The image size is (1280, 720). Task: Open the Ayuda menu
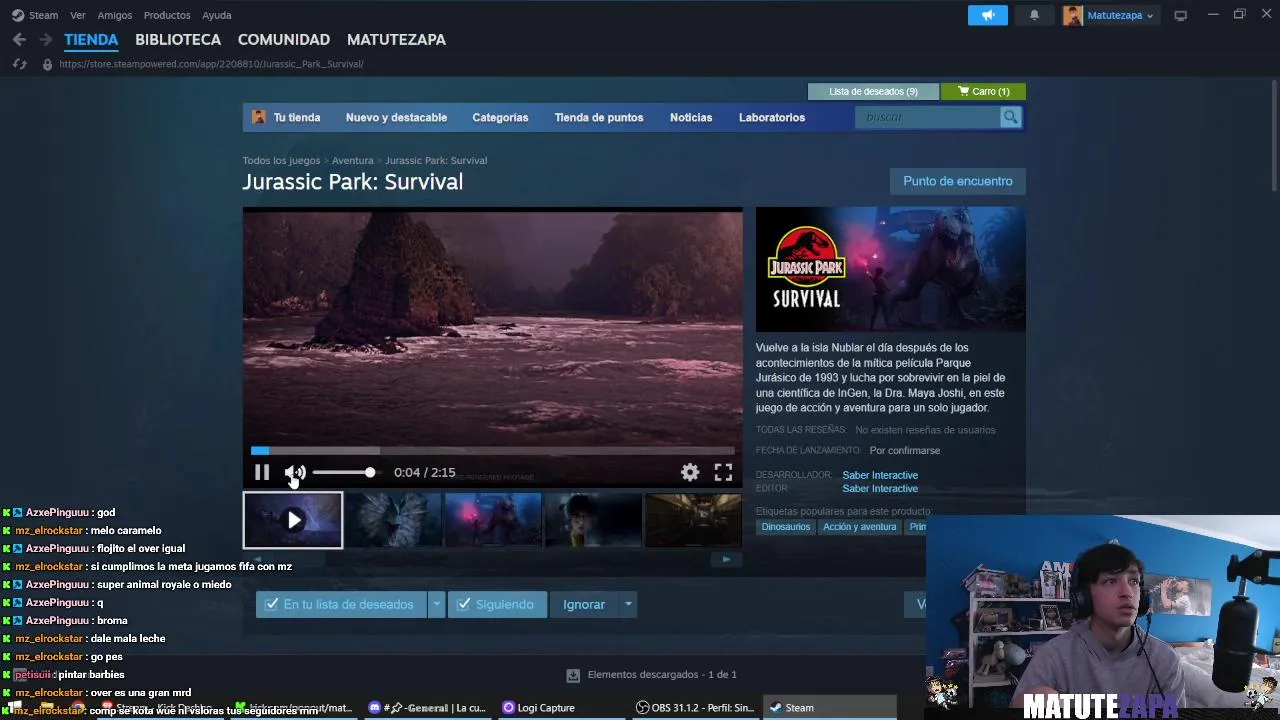pyautogui.click(x=217, y=15)
